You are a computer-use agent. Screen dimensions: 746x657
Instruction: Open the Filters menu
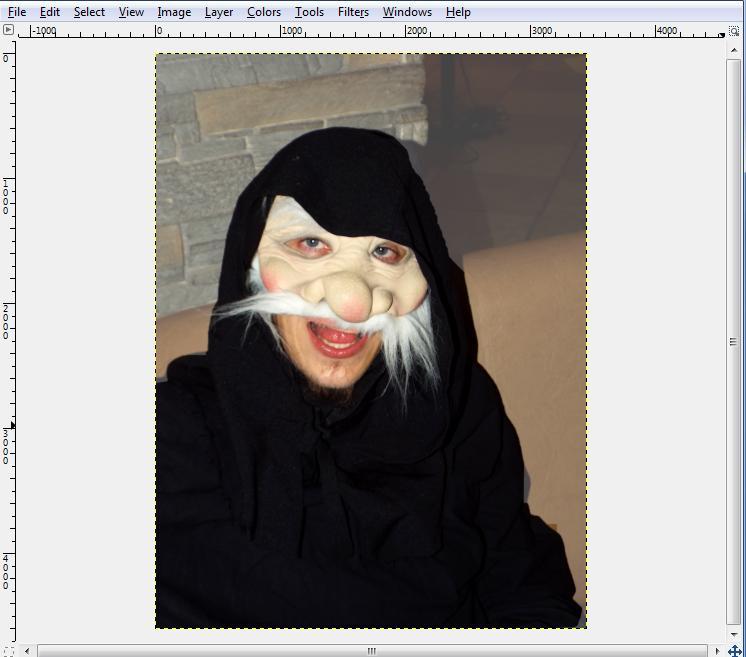353,12
